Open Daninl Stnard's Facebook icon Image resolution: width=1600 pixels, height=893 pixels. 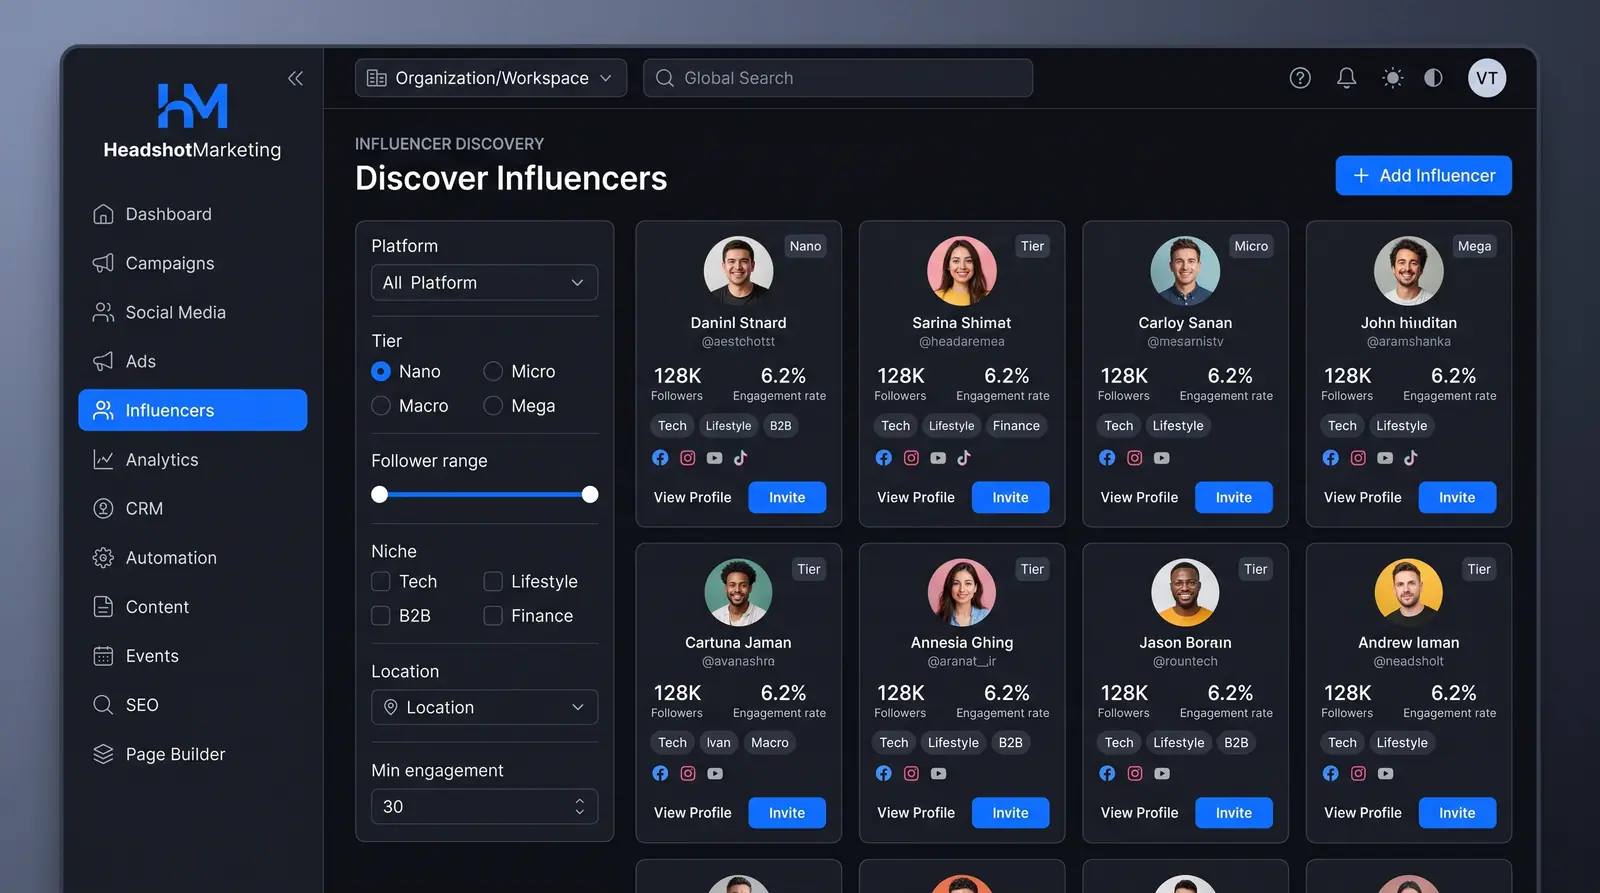pos(660,458)
